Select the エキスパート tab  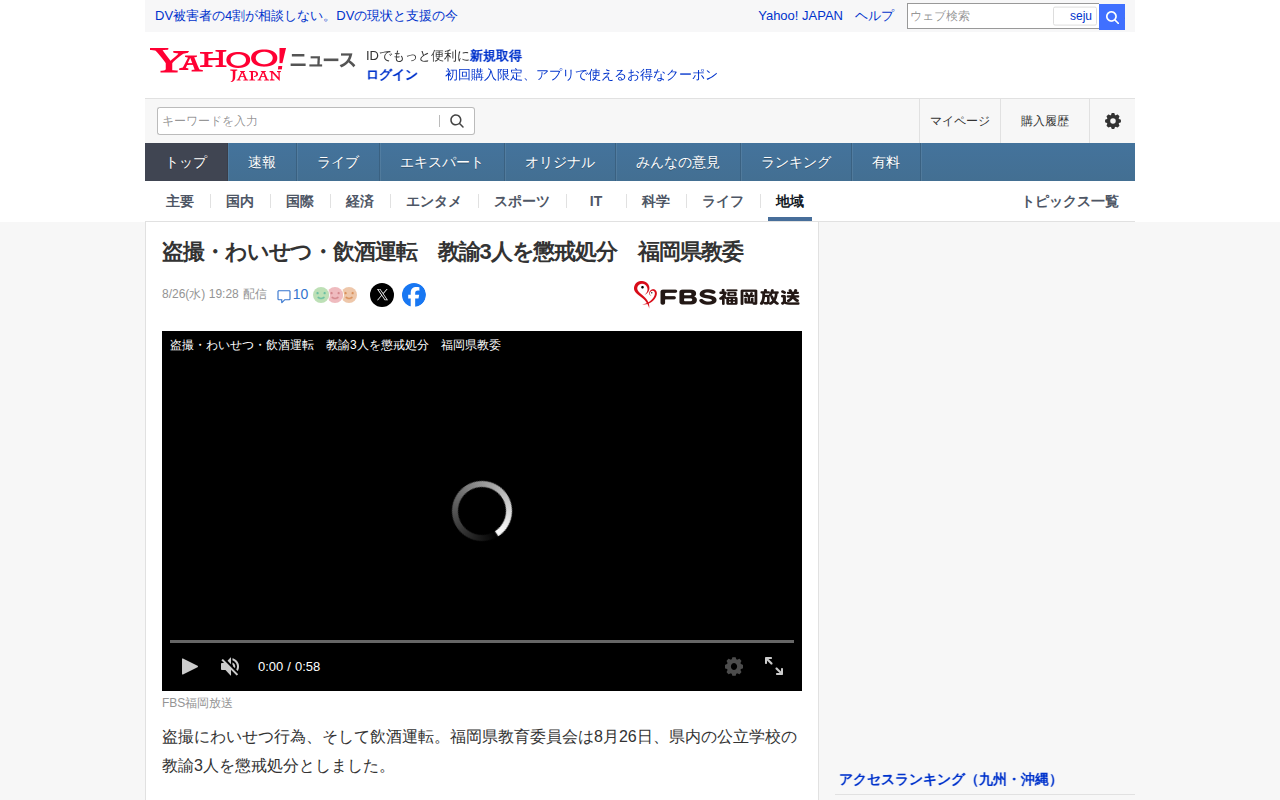[442, 162]
